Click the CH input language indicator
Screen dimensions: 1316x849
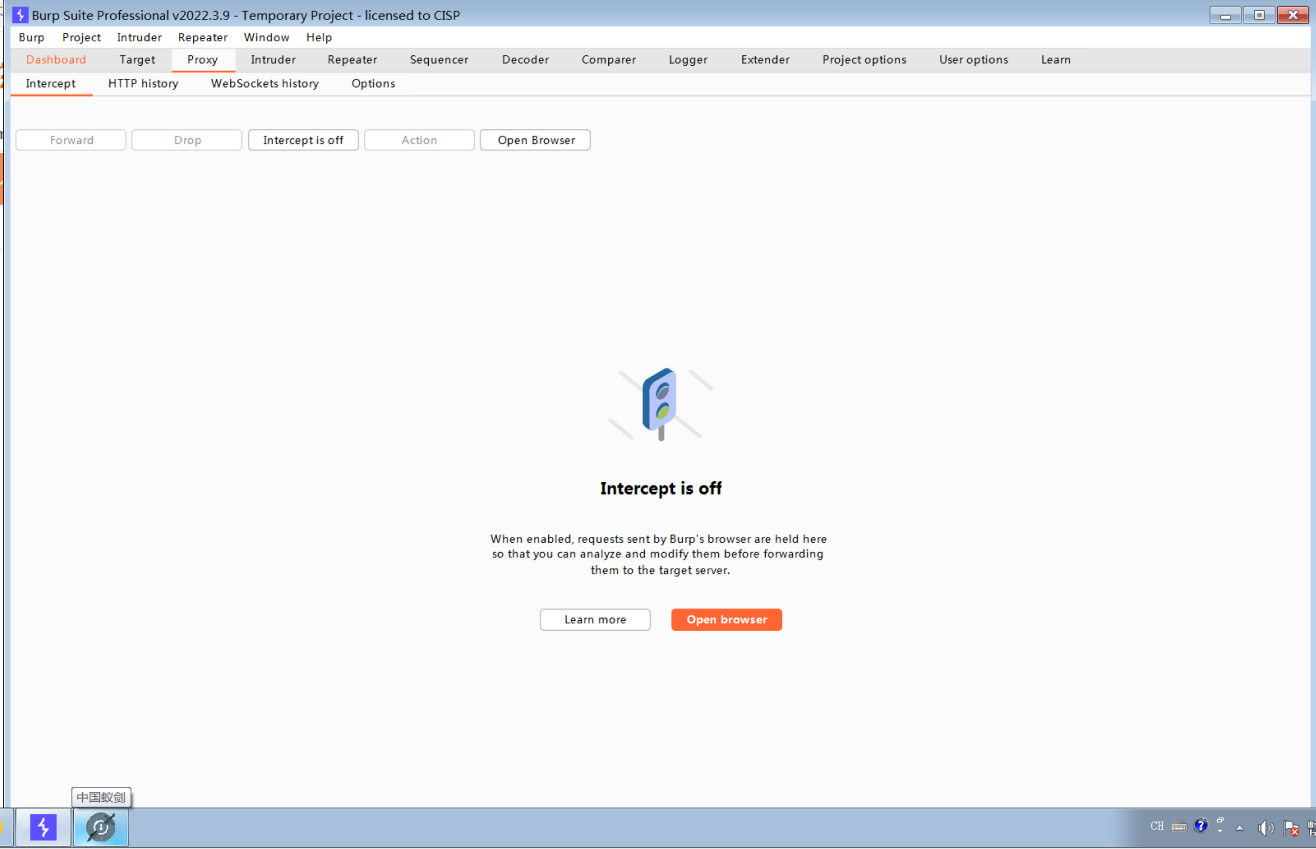pos(1157,826)
